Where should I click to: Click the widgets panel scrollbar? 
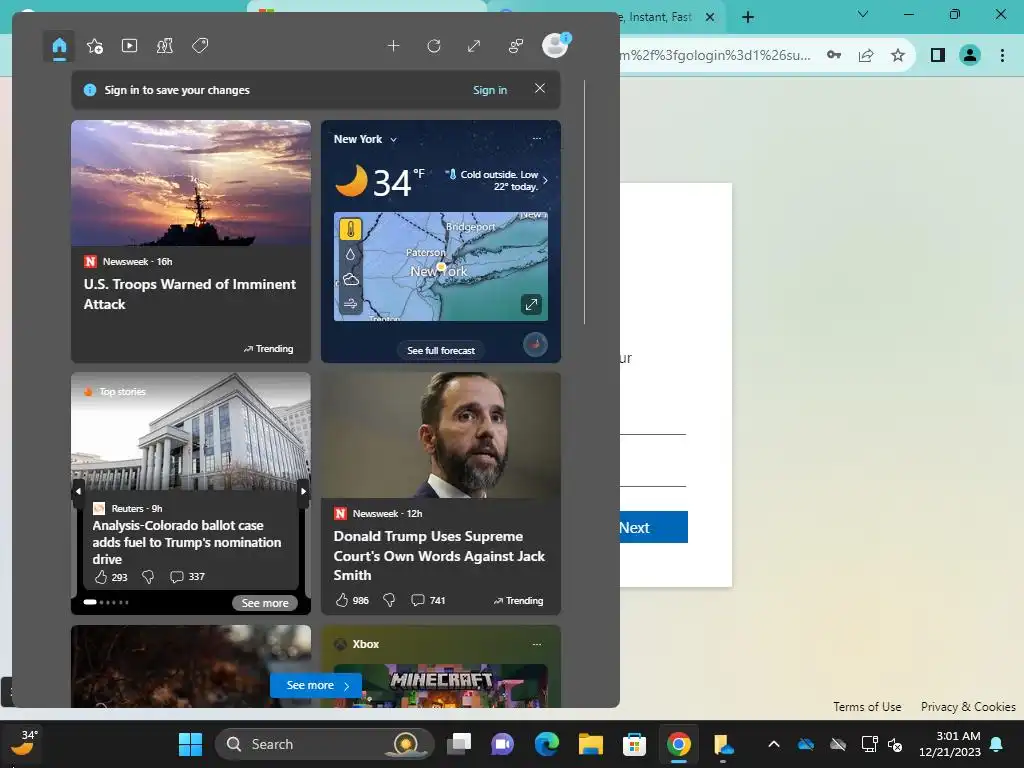[584, 202]
